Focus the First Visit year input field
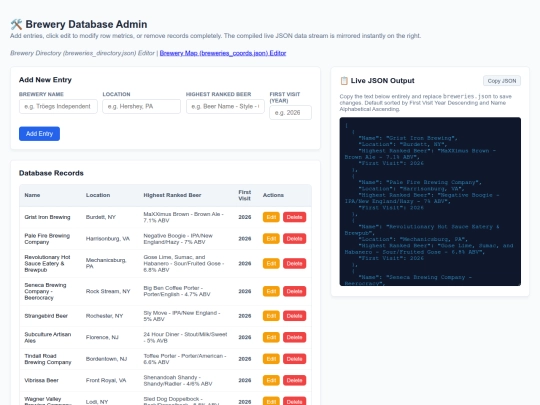 coord(290,113)
